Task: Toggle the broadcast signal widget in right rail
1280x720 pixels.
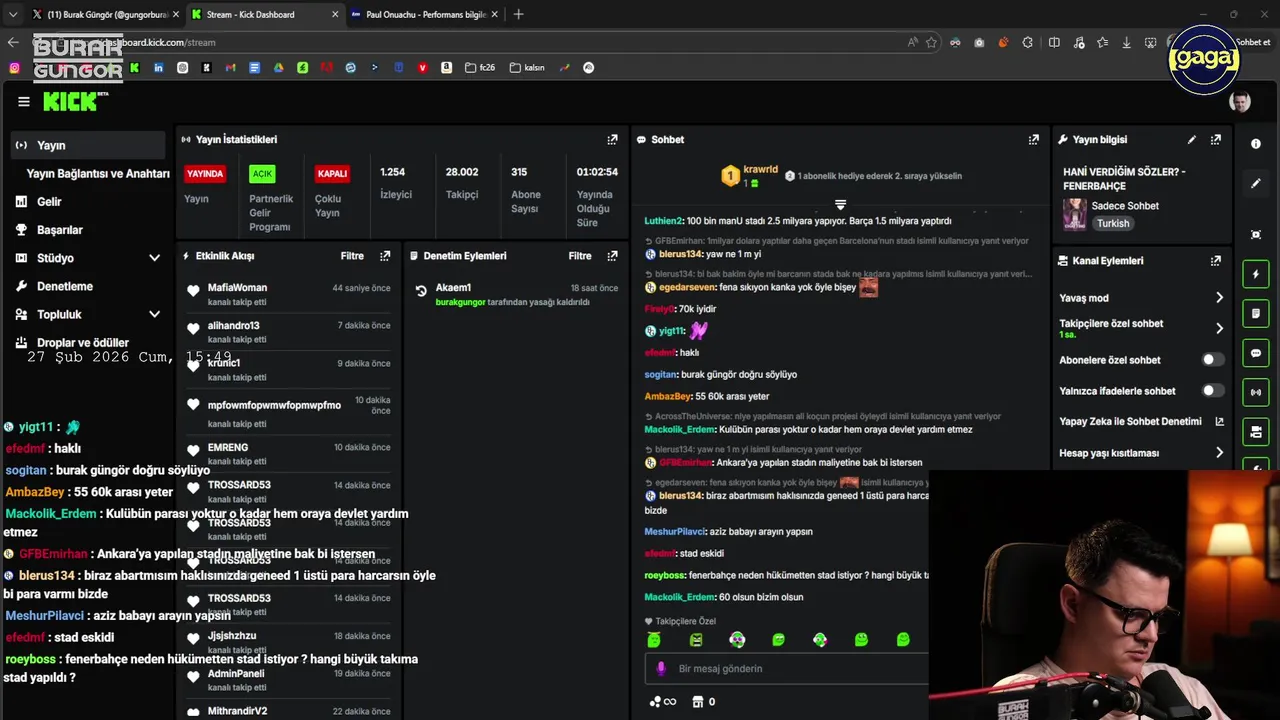Action: tap(1256, 392)
